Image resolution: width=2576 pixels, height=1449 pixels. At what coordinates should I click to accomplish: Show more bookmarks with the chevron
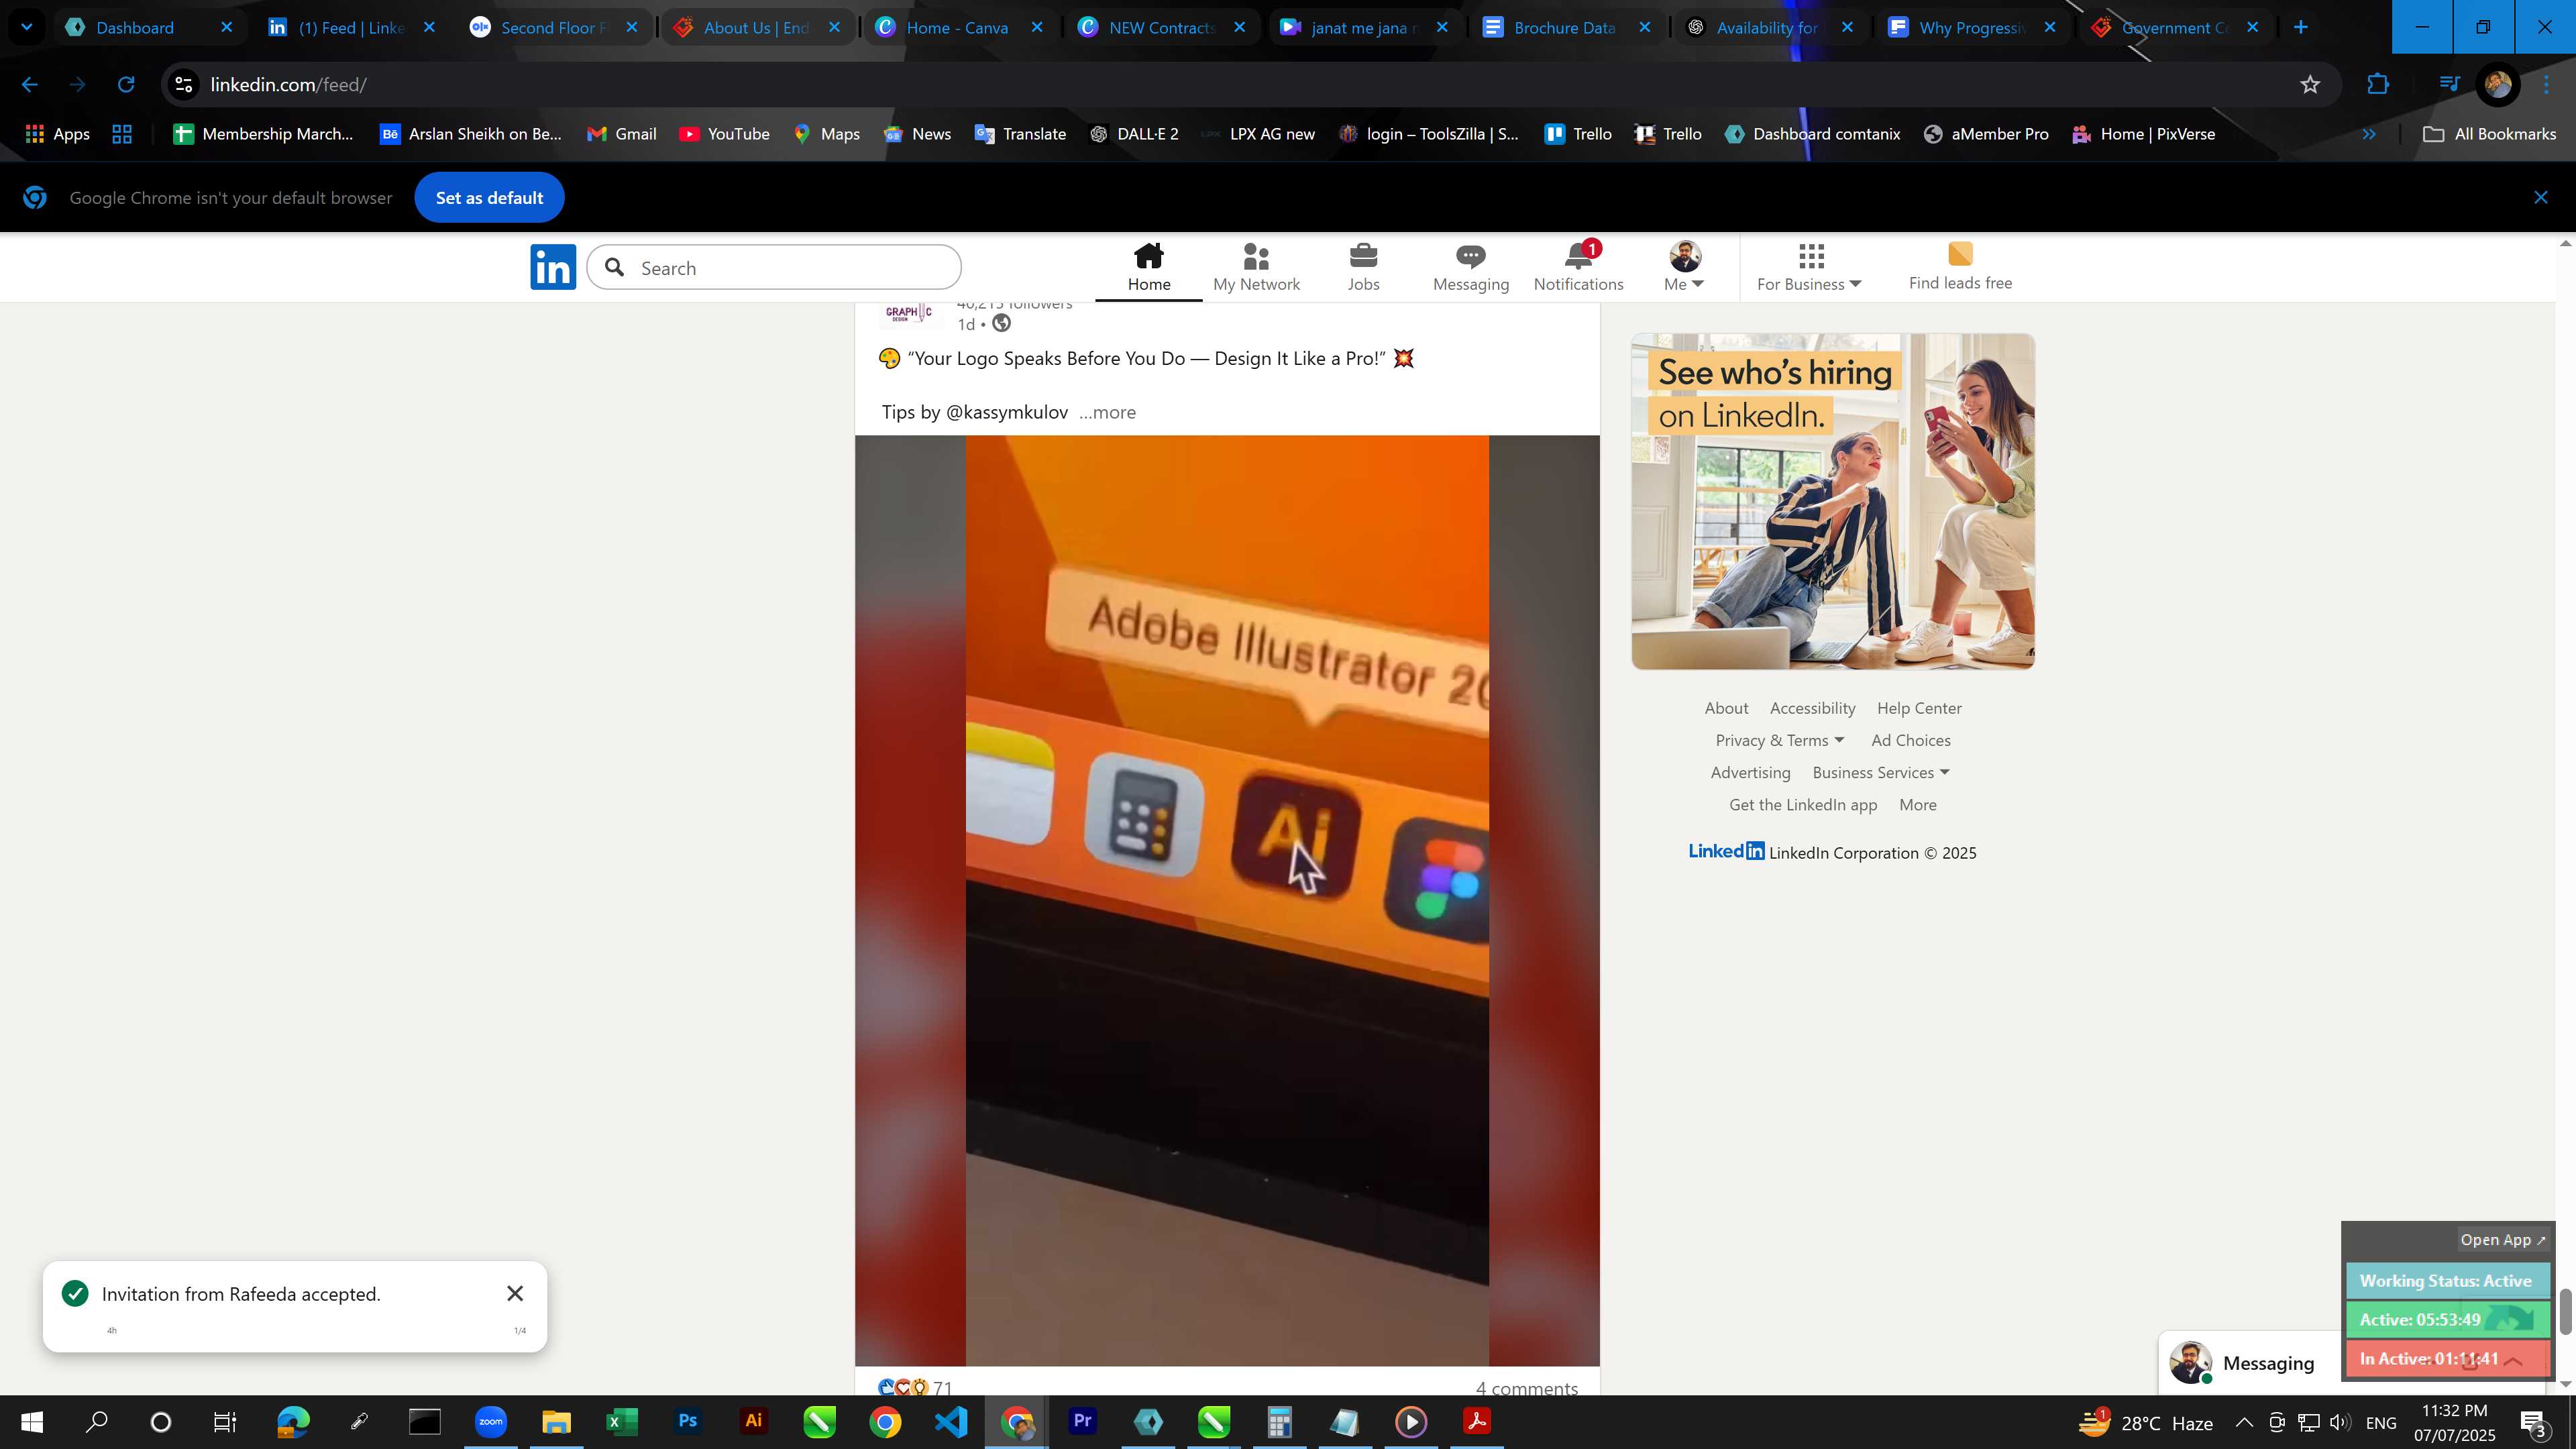click(x=2369, y=134)
